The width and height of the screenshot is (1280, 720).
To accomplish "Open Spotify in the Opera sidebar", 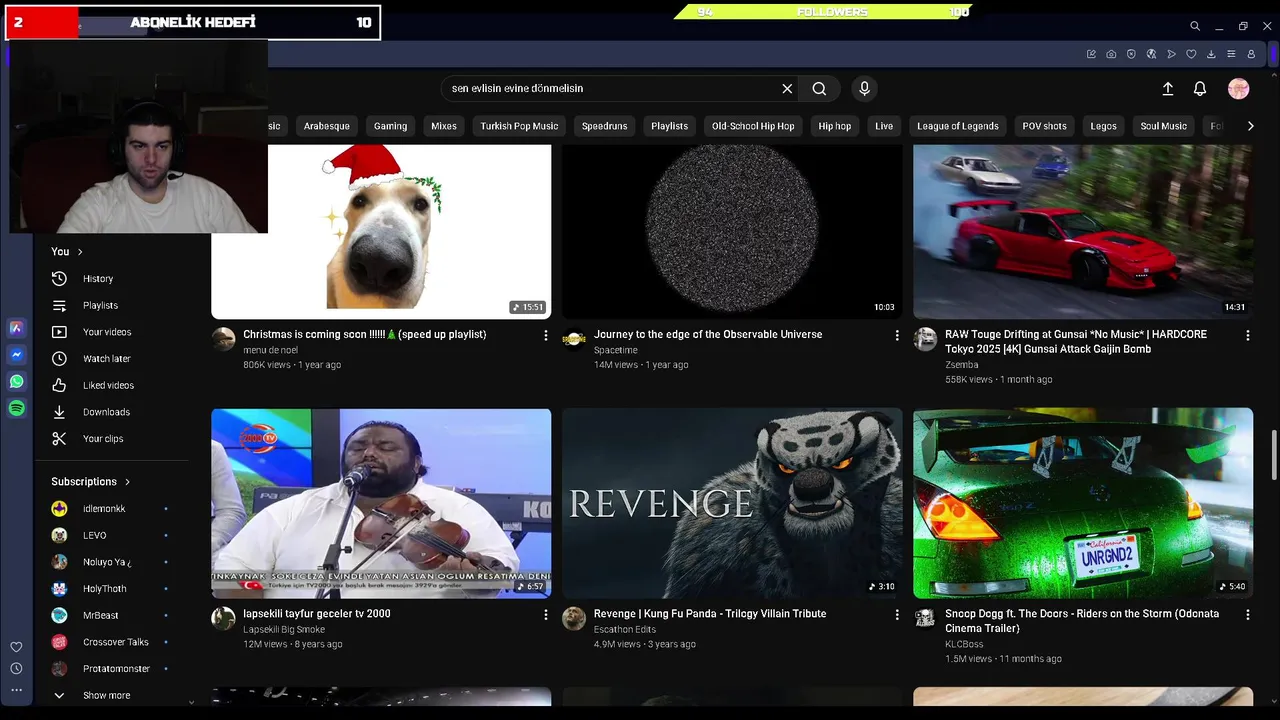I will pos(16,408).
